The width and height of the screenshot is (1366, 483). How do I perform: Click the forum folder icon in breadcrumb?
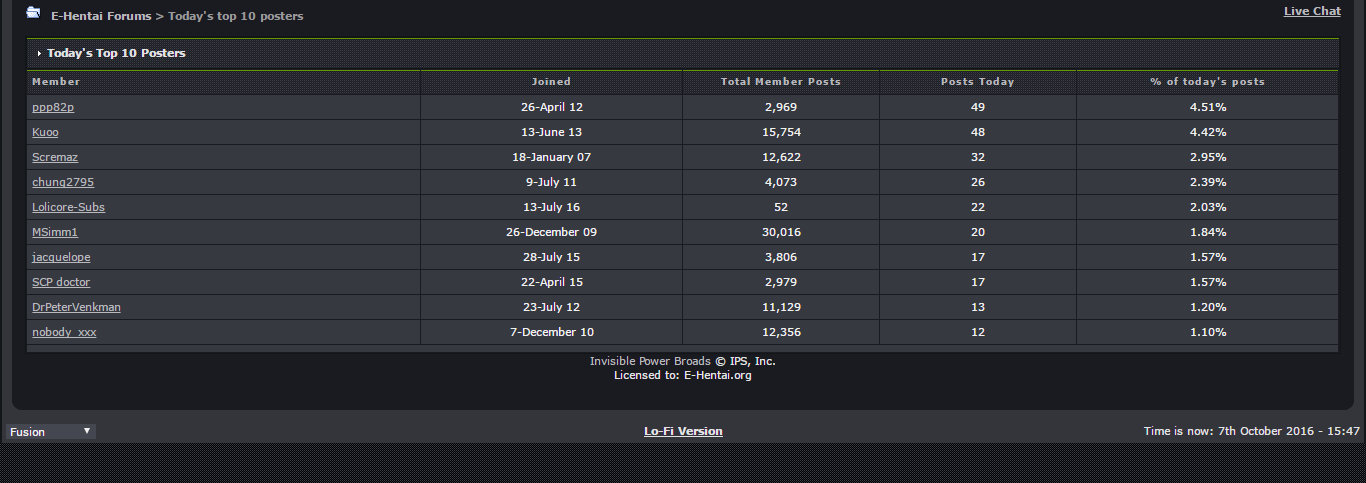click(33, 13)
